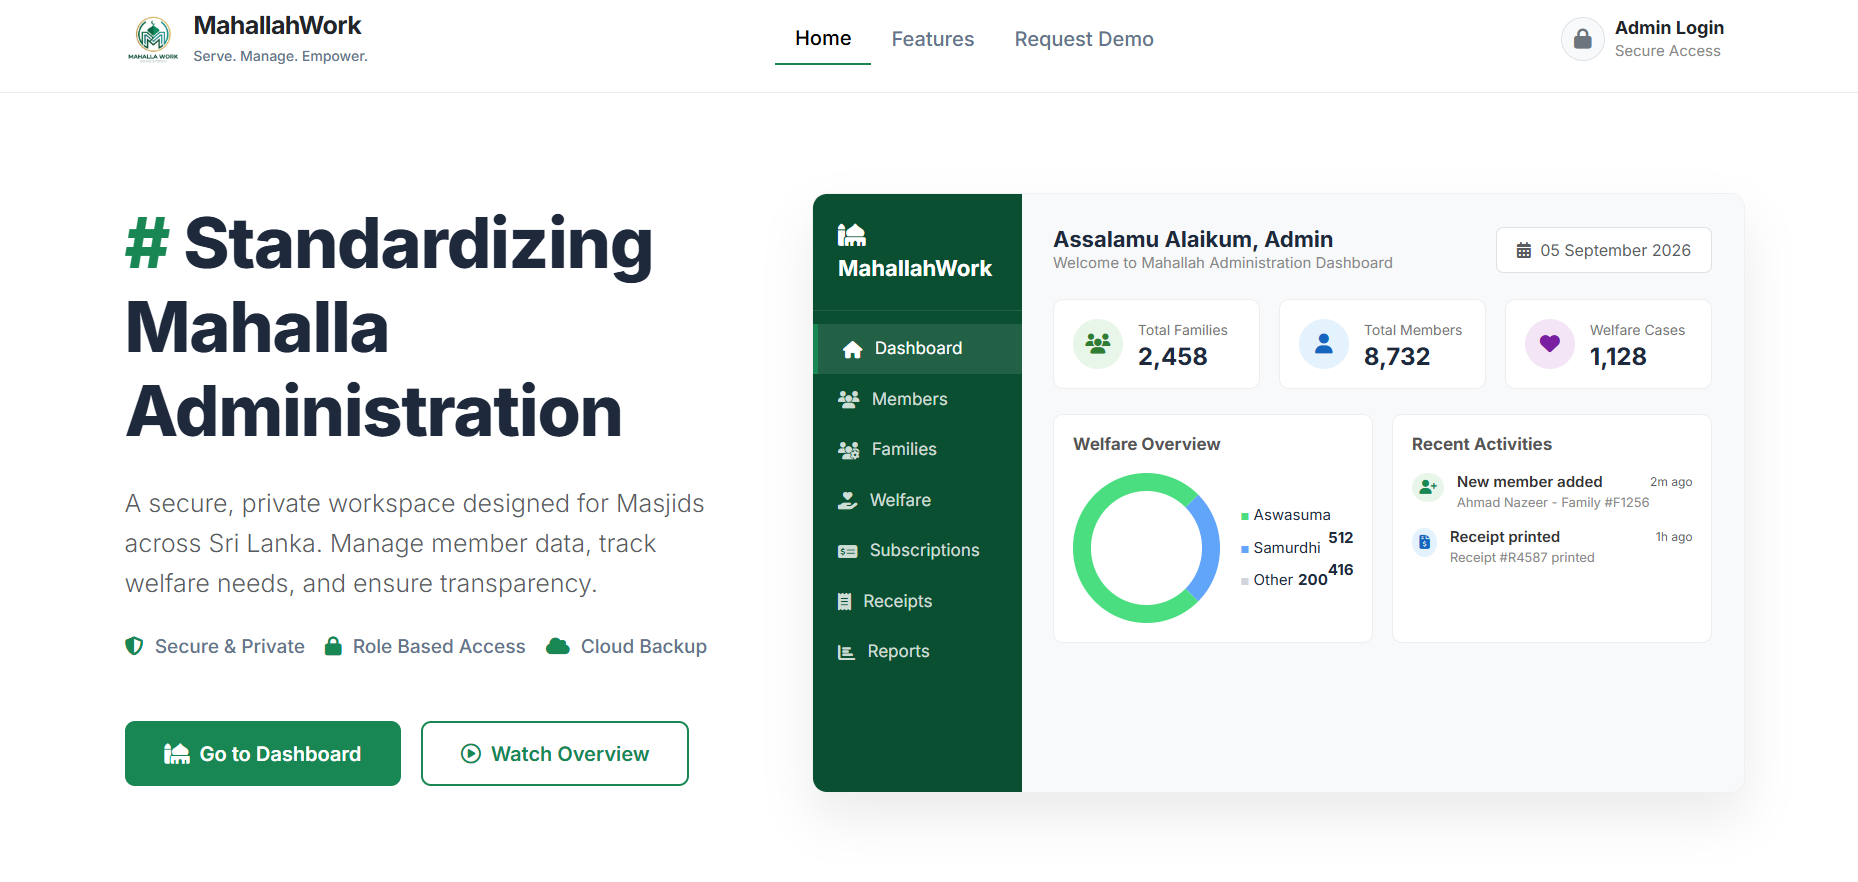Click the mosque icon in dashboard sidebar
1858x882 pixels.
852,235
